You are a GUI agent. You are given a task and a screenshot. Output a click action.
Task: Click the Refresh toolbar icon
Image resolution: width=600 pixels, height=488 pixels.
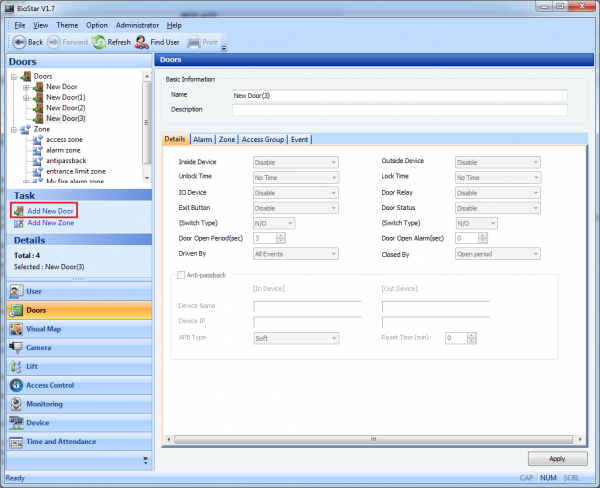point(99,42)
